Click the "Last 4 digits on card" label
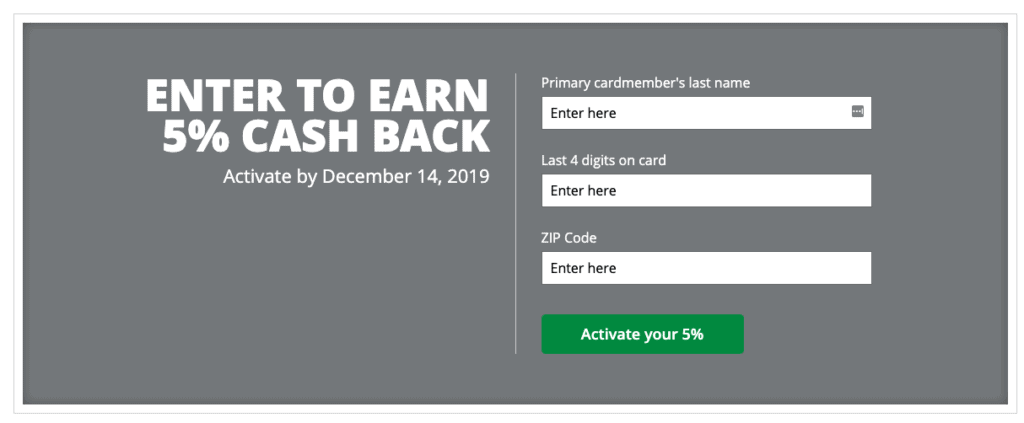Screen dimensions: 1024x423 603,160
